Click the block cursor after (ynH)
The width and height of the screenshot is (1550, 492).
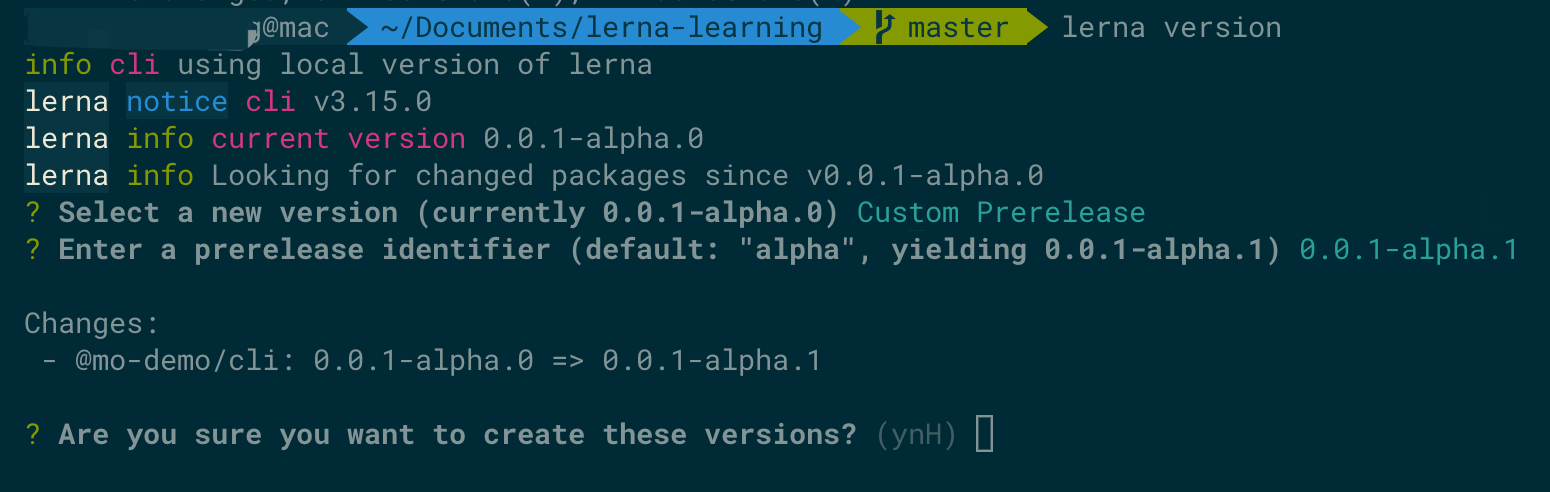(x=985, y=434)
